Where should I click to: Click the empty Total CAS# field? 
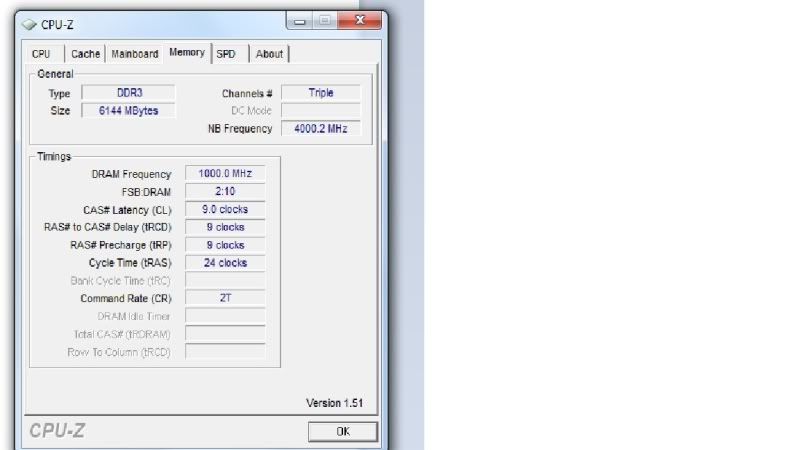pos(225,334)
